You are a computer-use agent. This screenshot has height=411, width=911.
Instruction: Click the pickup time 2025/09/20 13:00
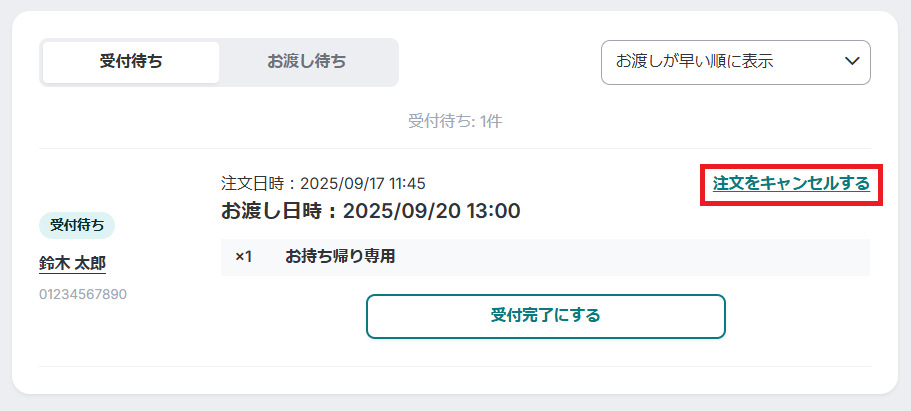pyautogui.click(x=432, y=211)
